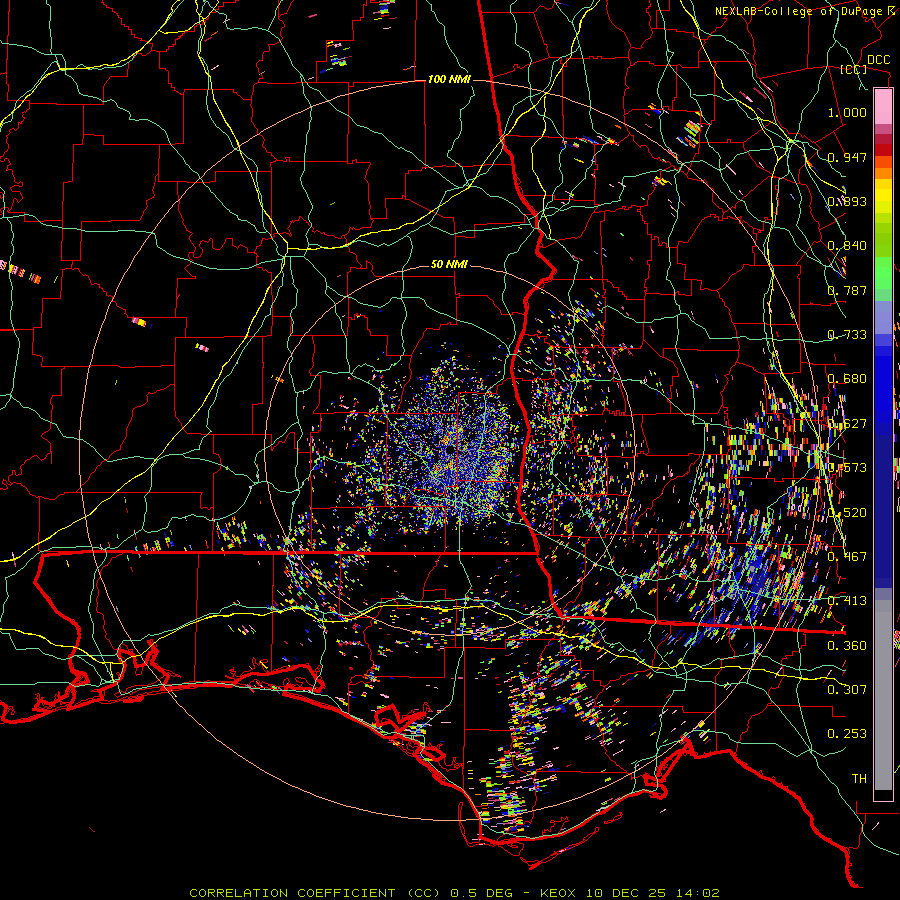Click the 0.253 color scale value
This screenshot has width=900, height=900.
click(x=847, y=734)
